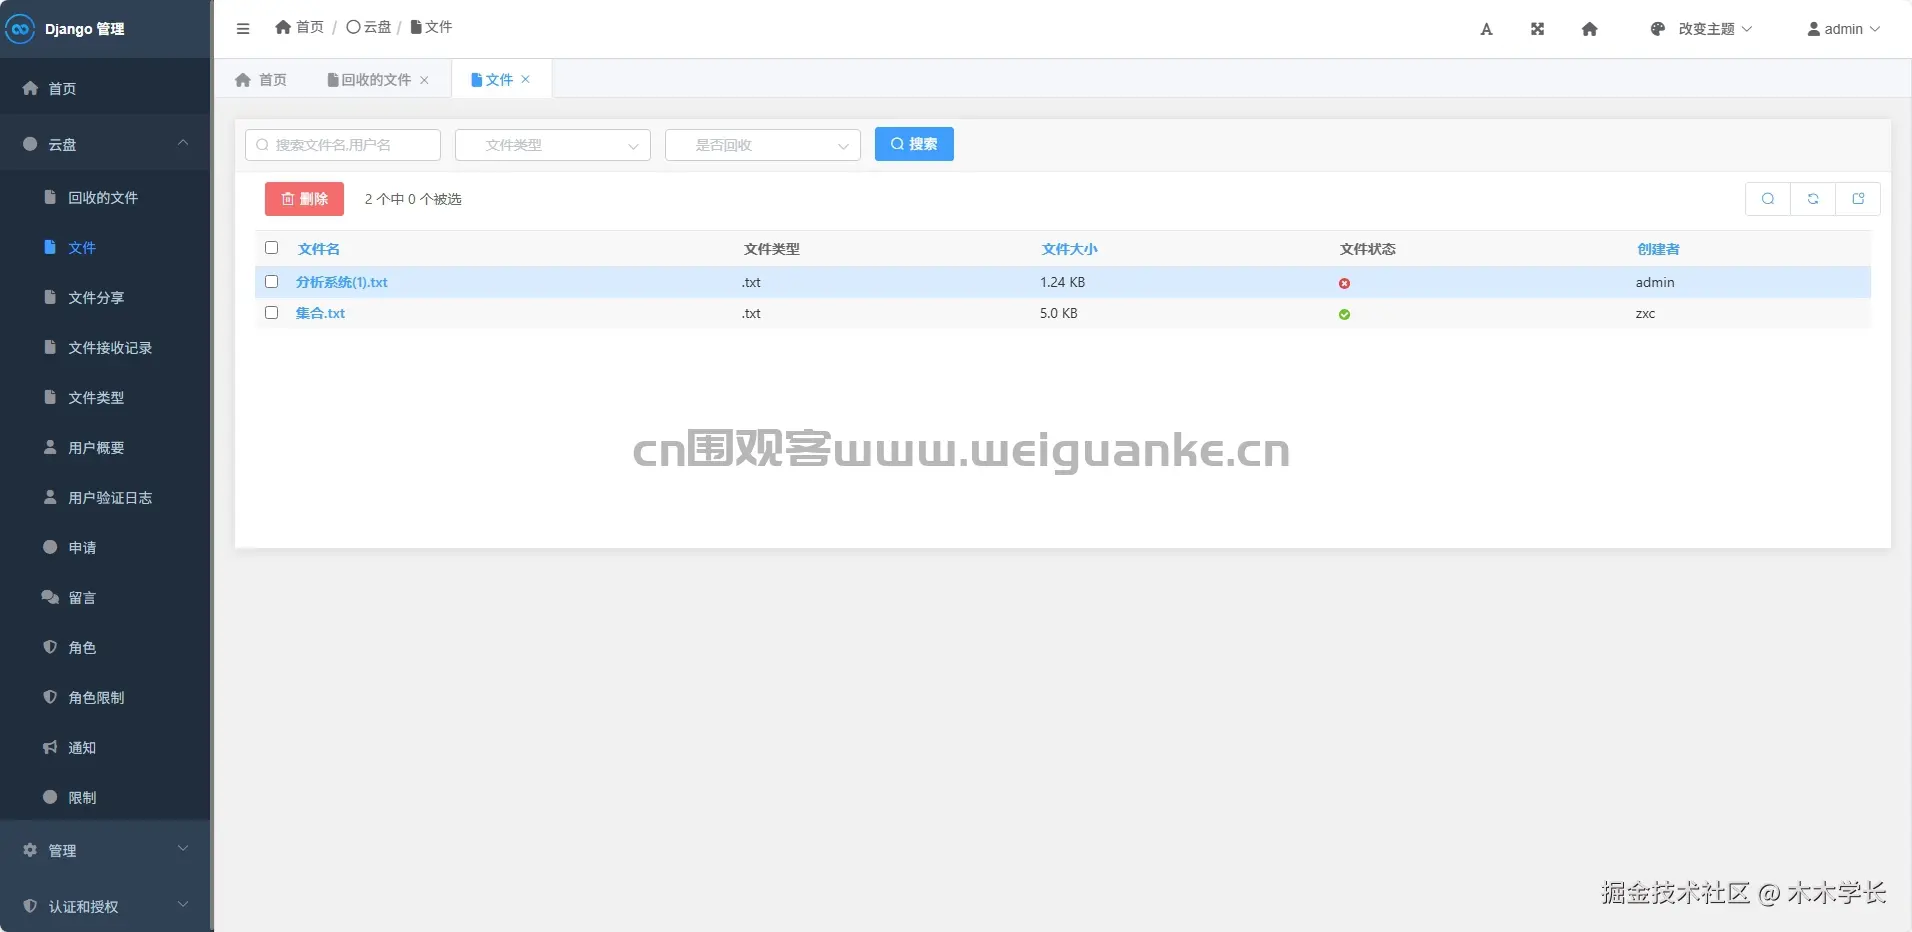This screenshot has width=1912, height=932.
Task: Open 文件类型 in sidebar
Action: pyautogui.click(x=105, y=398)
